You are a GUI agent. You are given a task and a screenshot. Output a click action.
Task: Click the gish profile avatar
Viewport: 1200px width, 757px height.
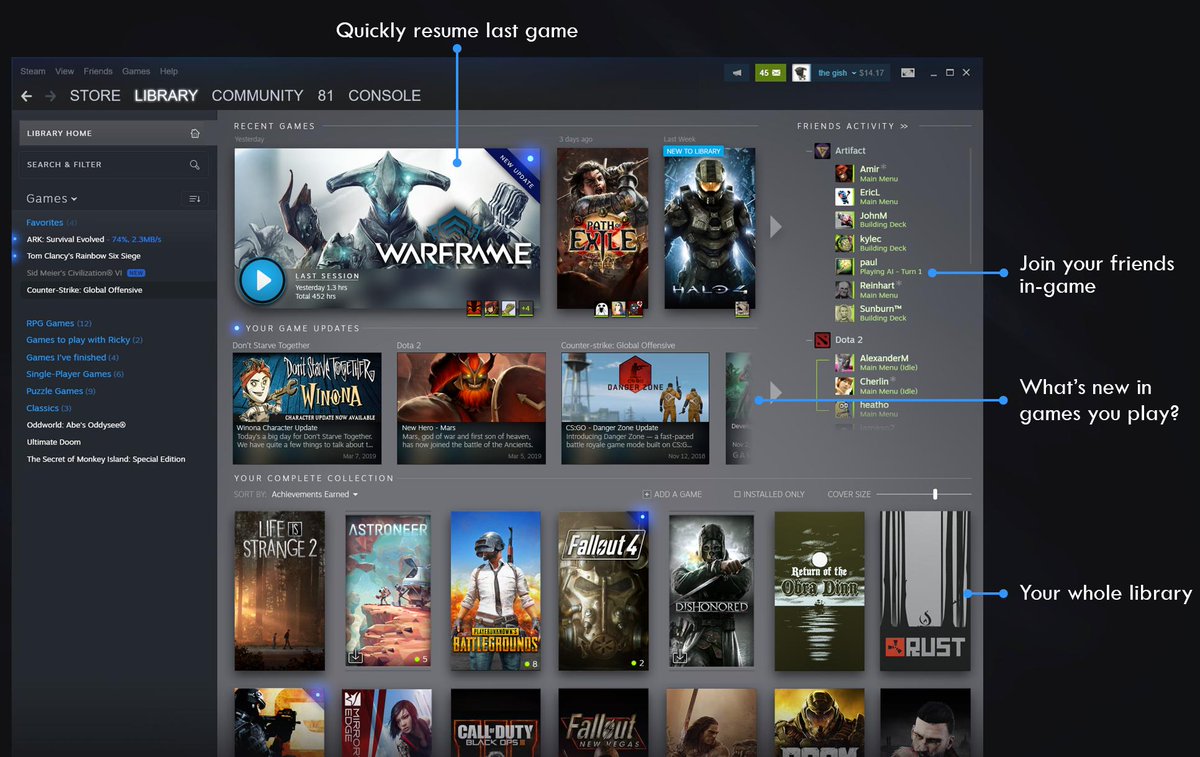801,73
